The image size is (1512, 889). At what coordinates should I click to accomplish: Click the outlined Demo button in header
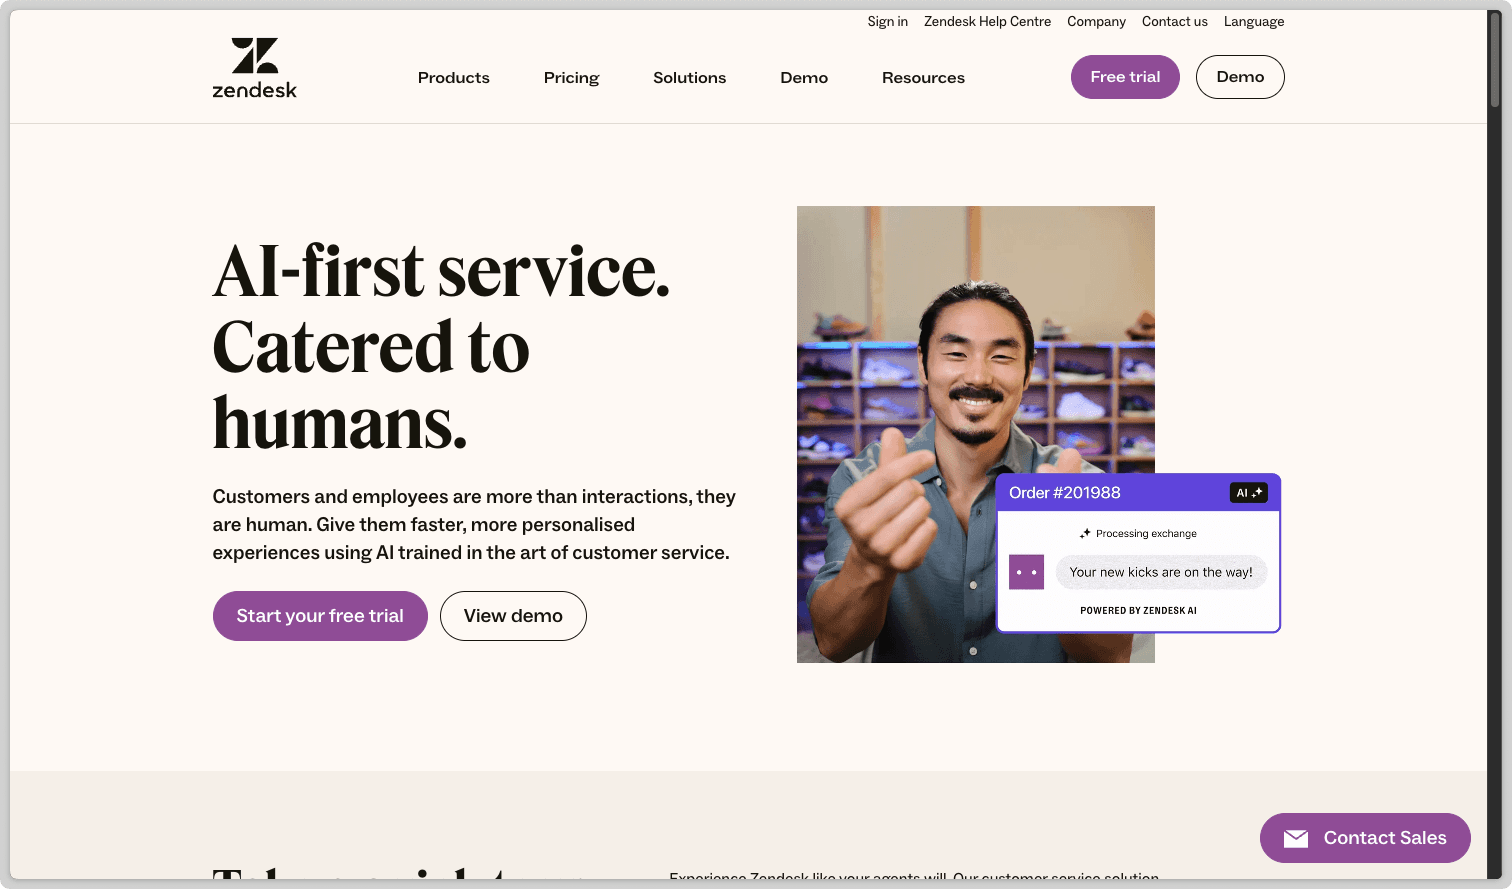click(1240, 77)
